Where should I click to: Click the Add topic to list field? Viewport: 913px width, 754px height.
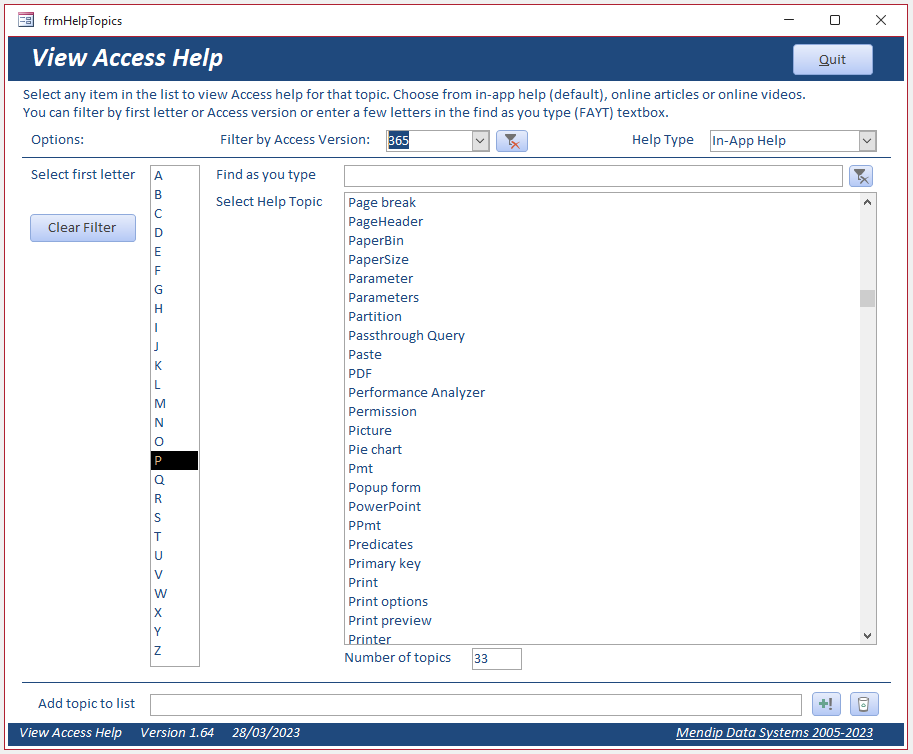point(475,705)
